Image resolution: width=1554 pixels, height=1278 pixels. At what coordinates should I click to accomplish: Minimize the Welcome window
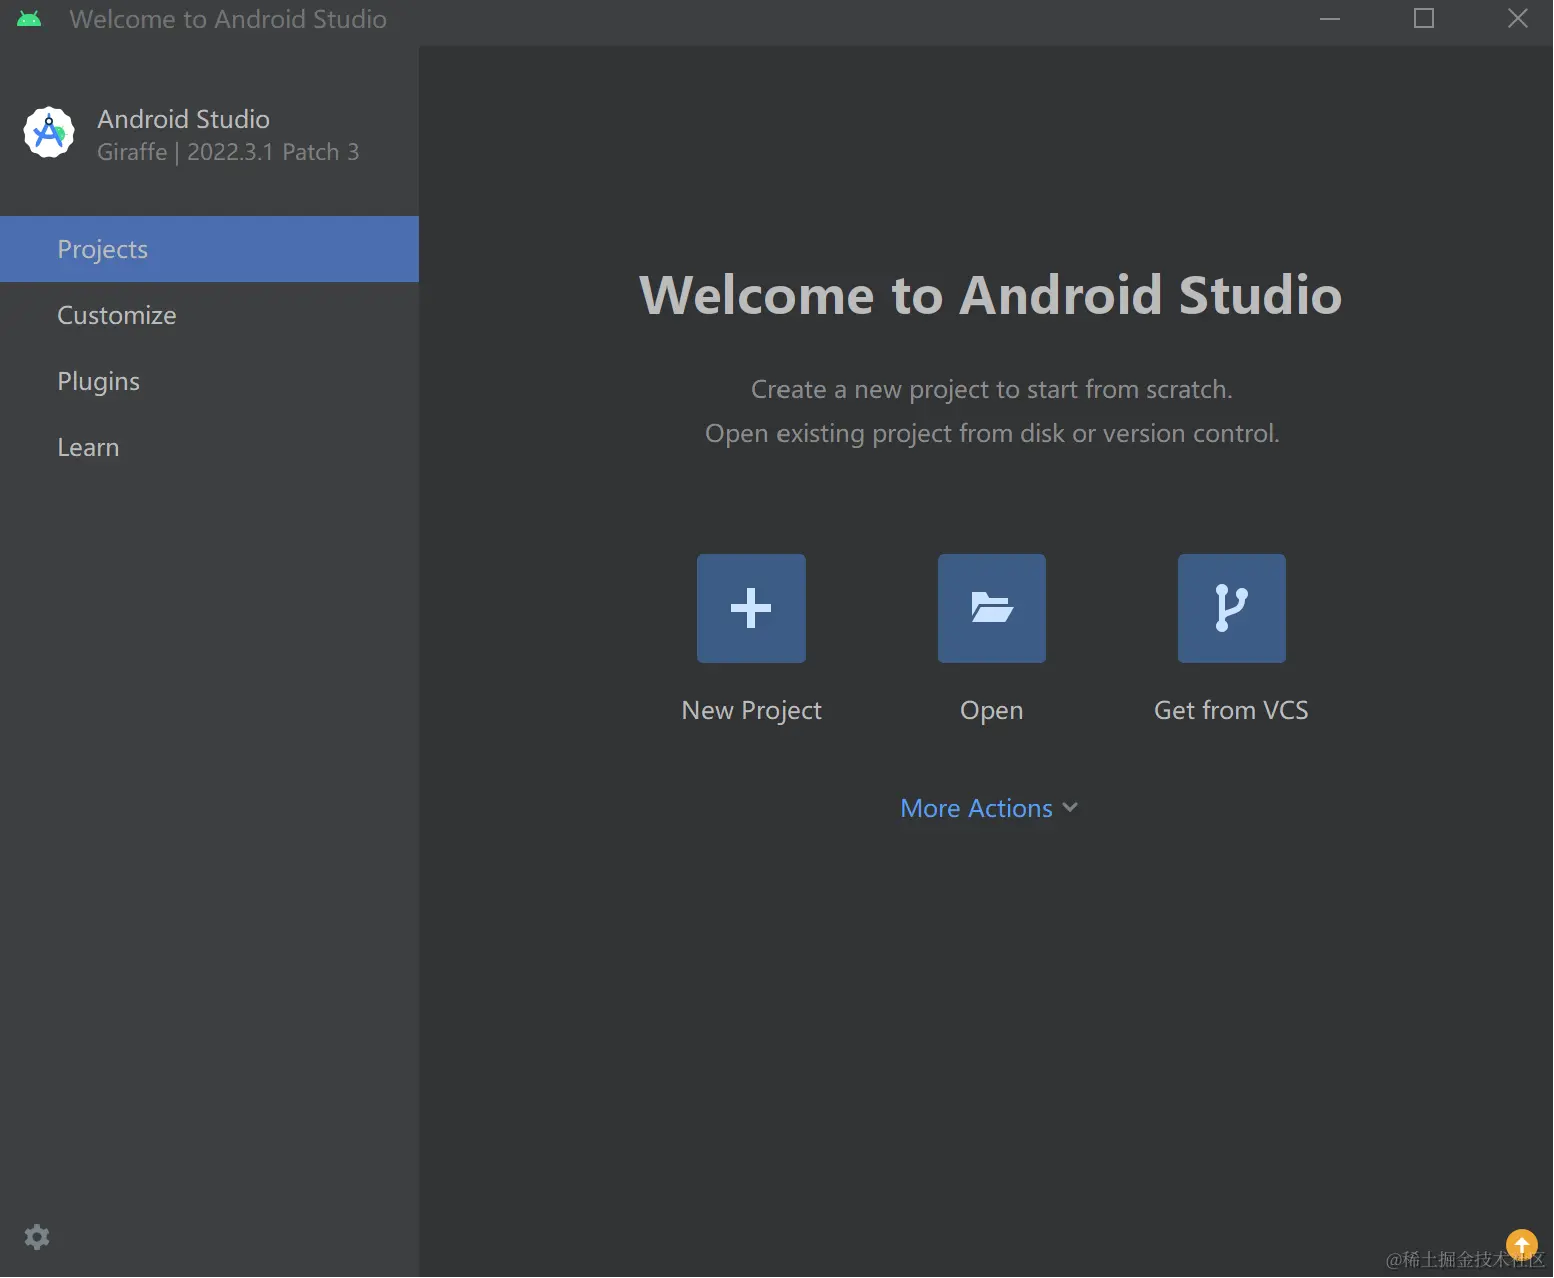(1330, 19)
